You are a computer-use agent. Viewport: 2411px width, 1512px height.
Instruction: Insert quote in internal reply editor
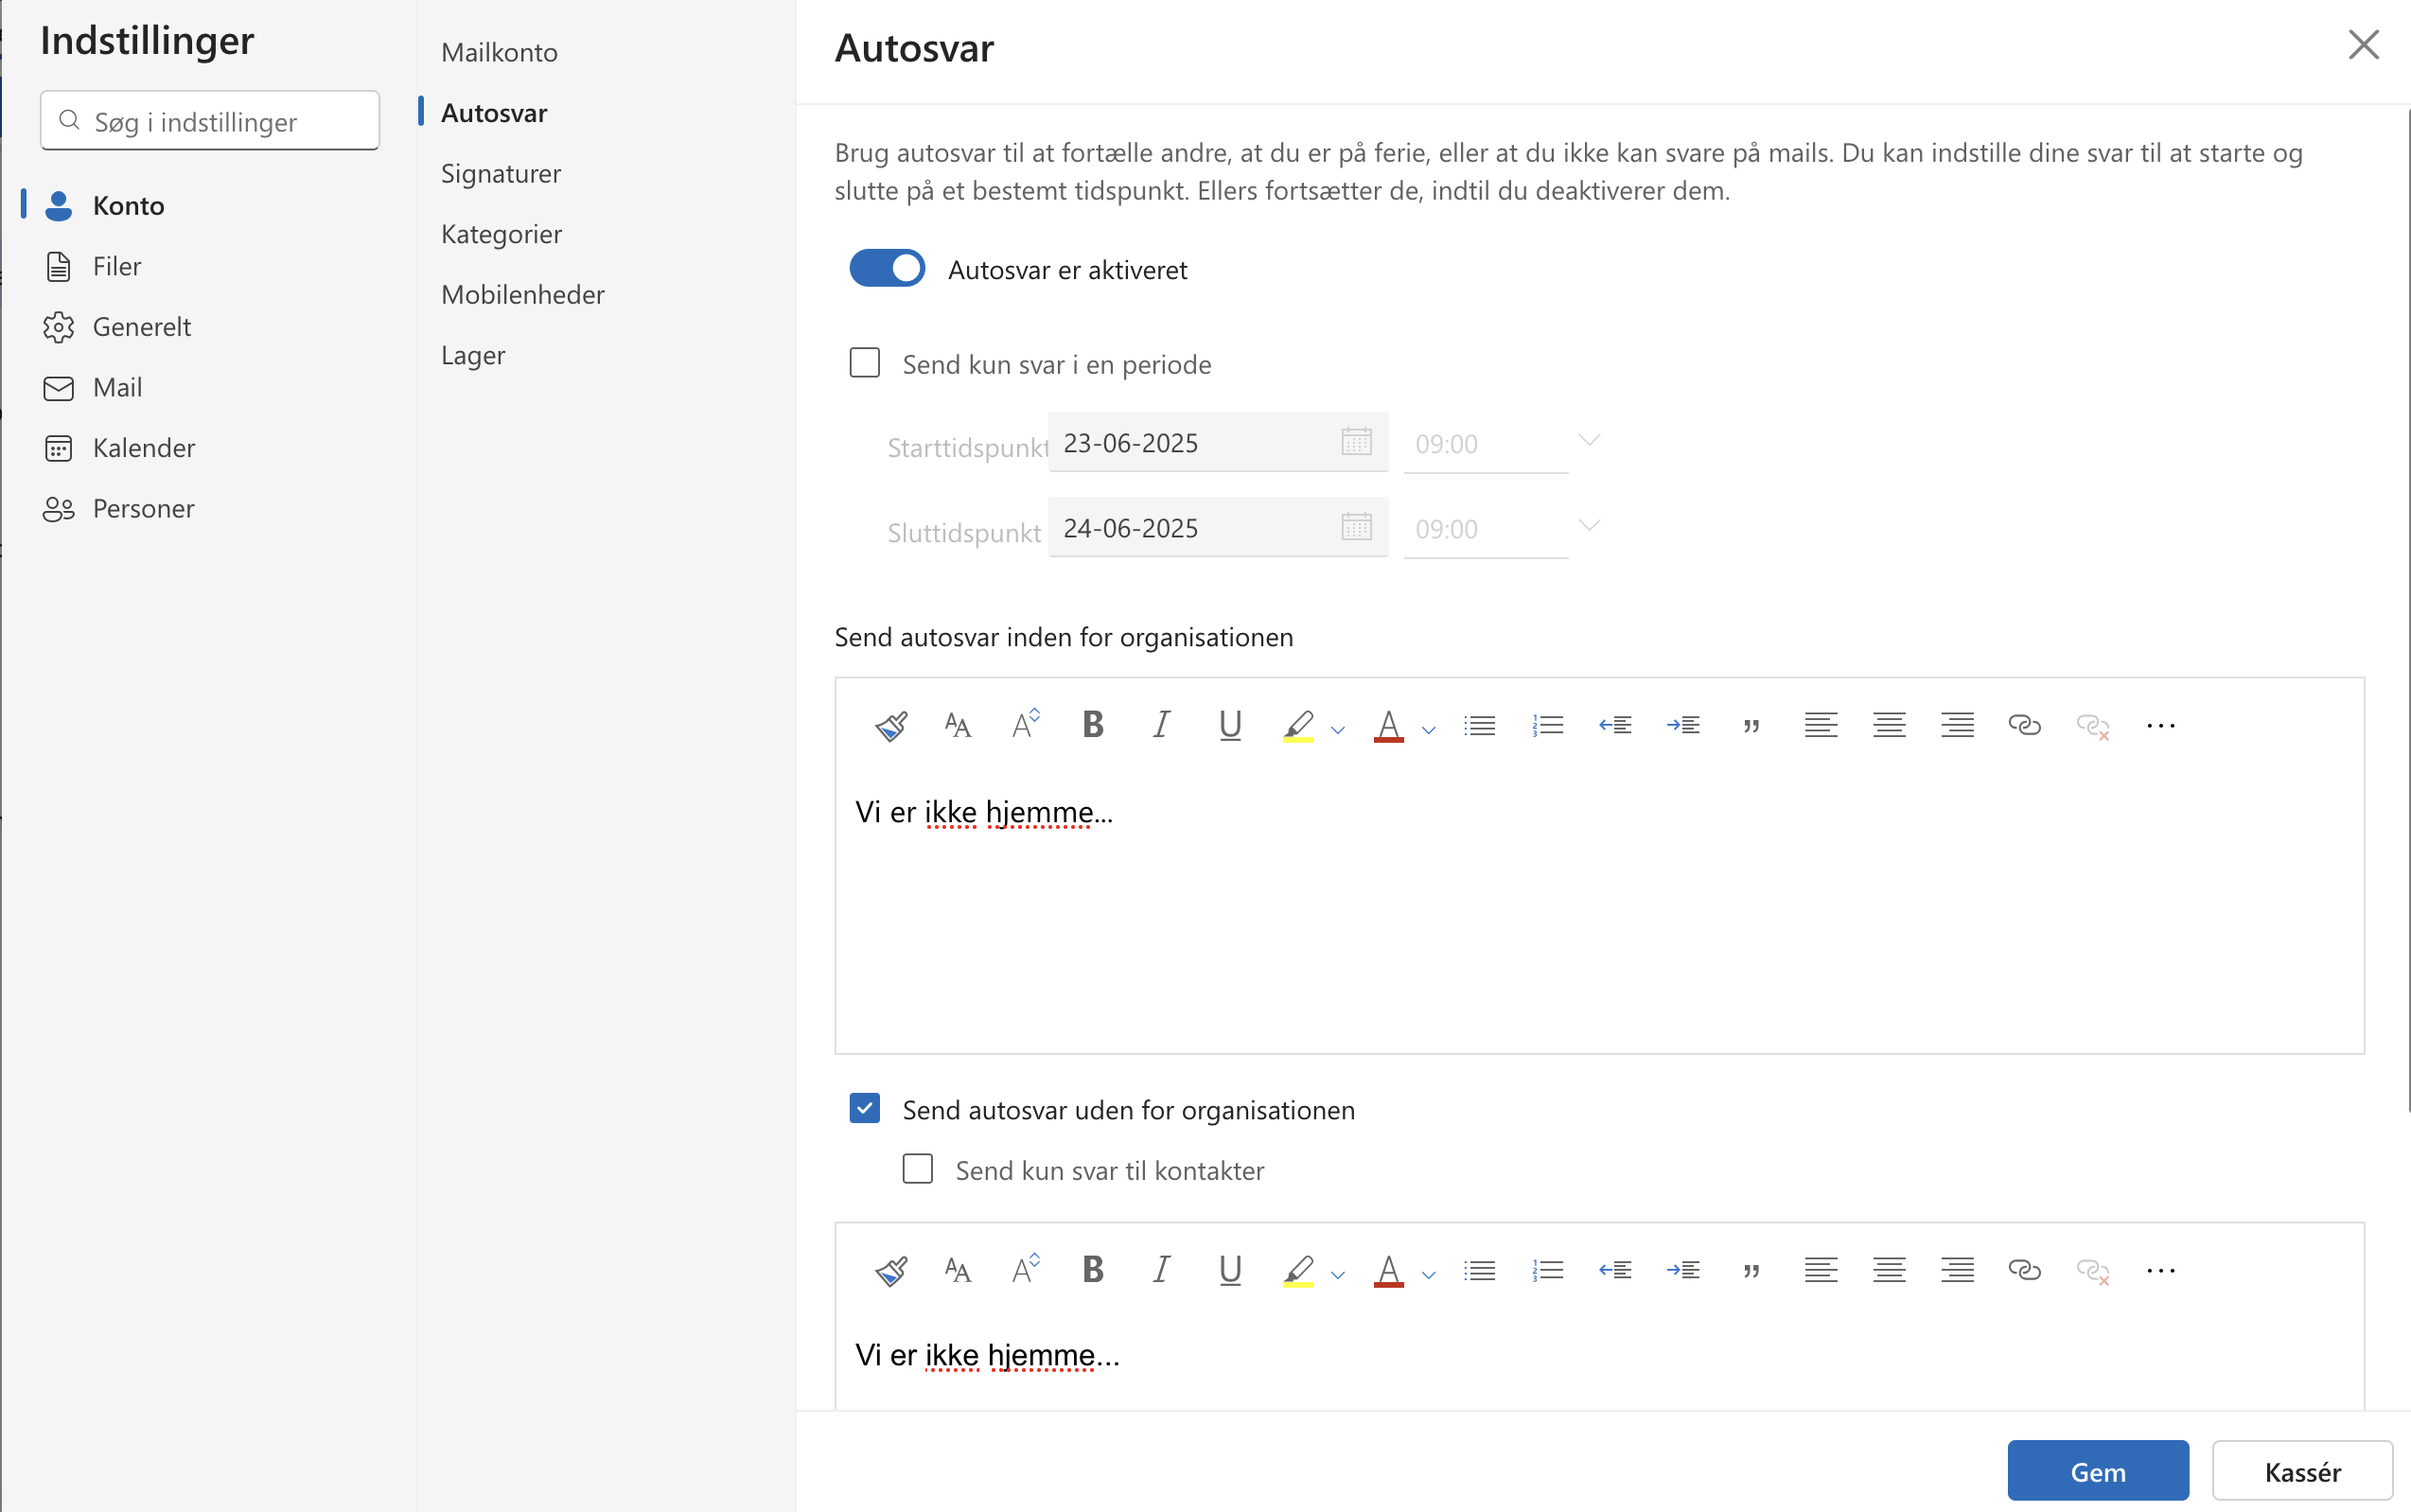[x=1751, y=726]
